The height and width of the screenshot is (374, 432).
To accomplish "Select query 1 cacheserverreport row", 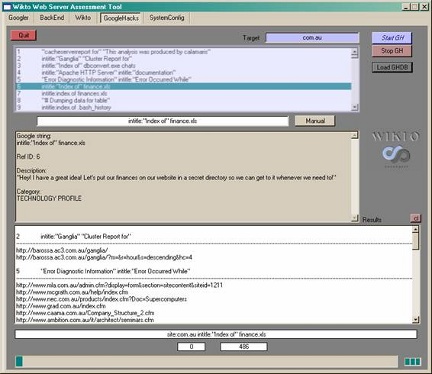I will point(183,52).
